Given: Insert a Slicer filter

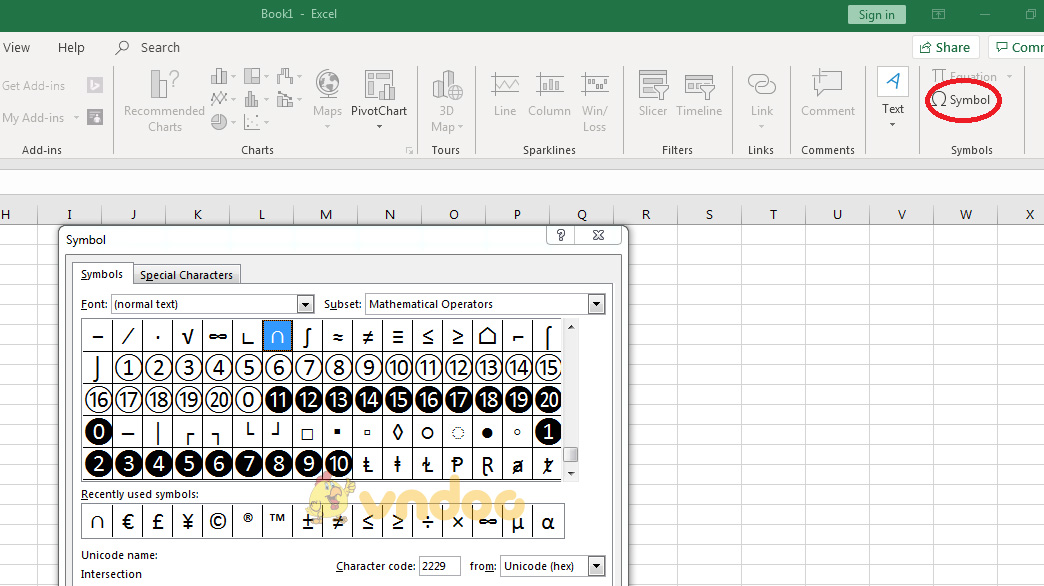Looking at the screenshot, I should [652, 97].
